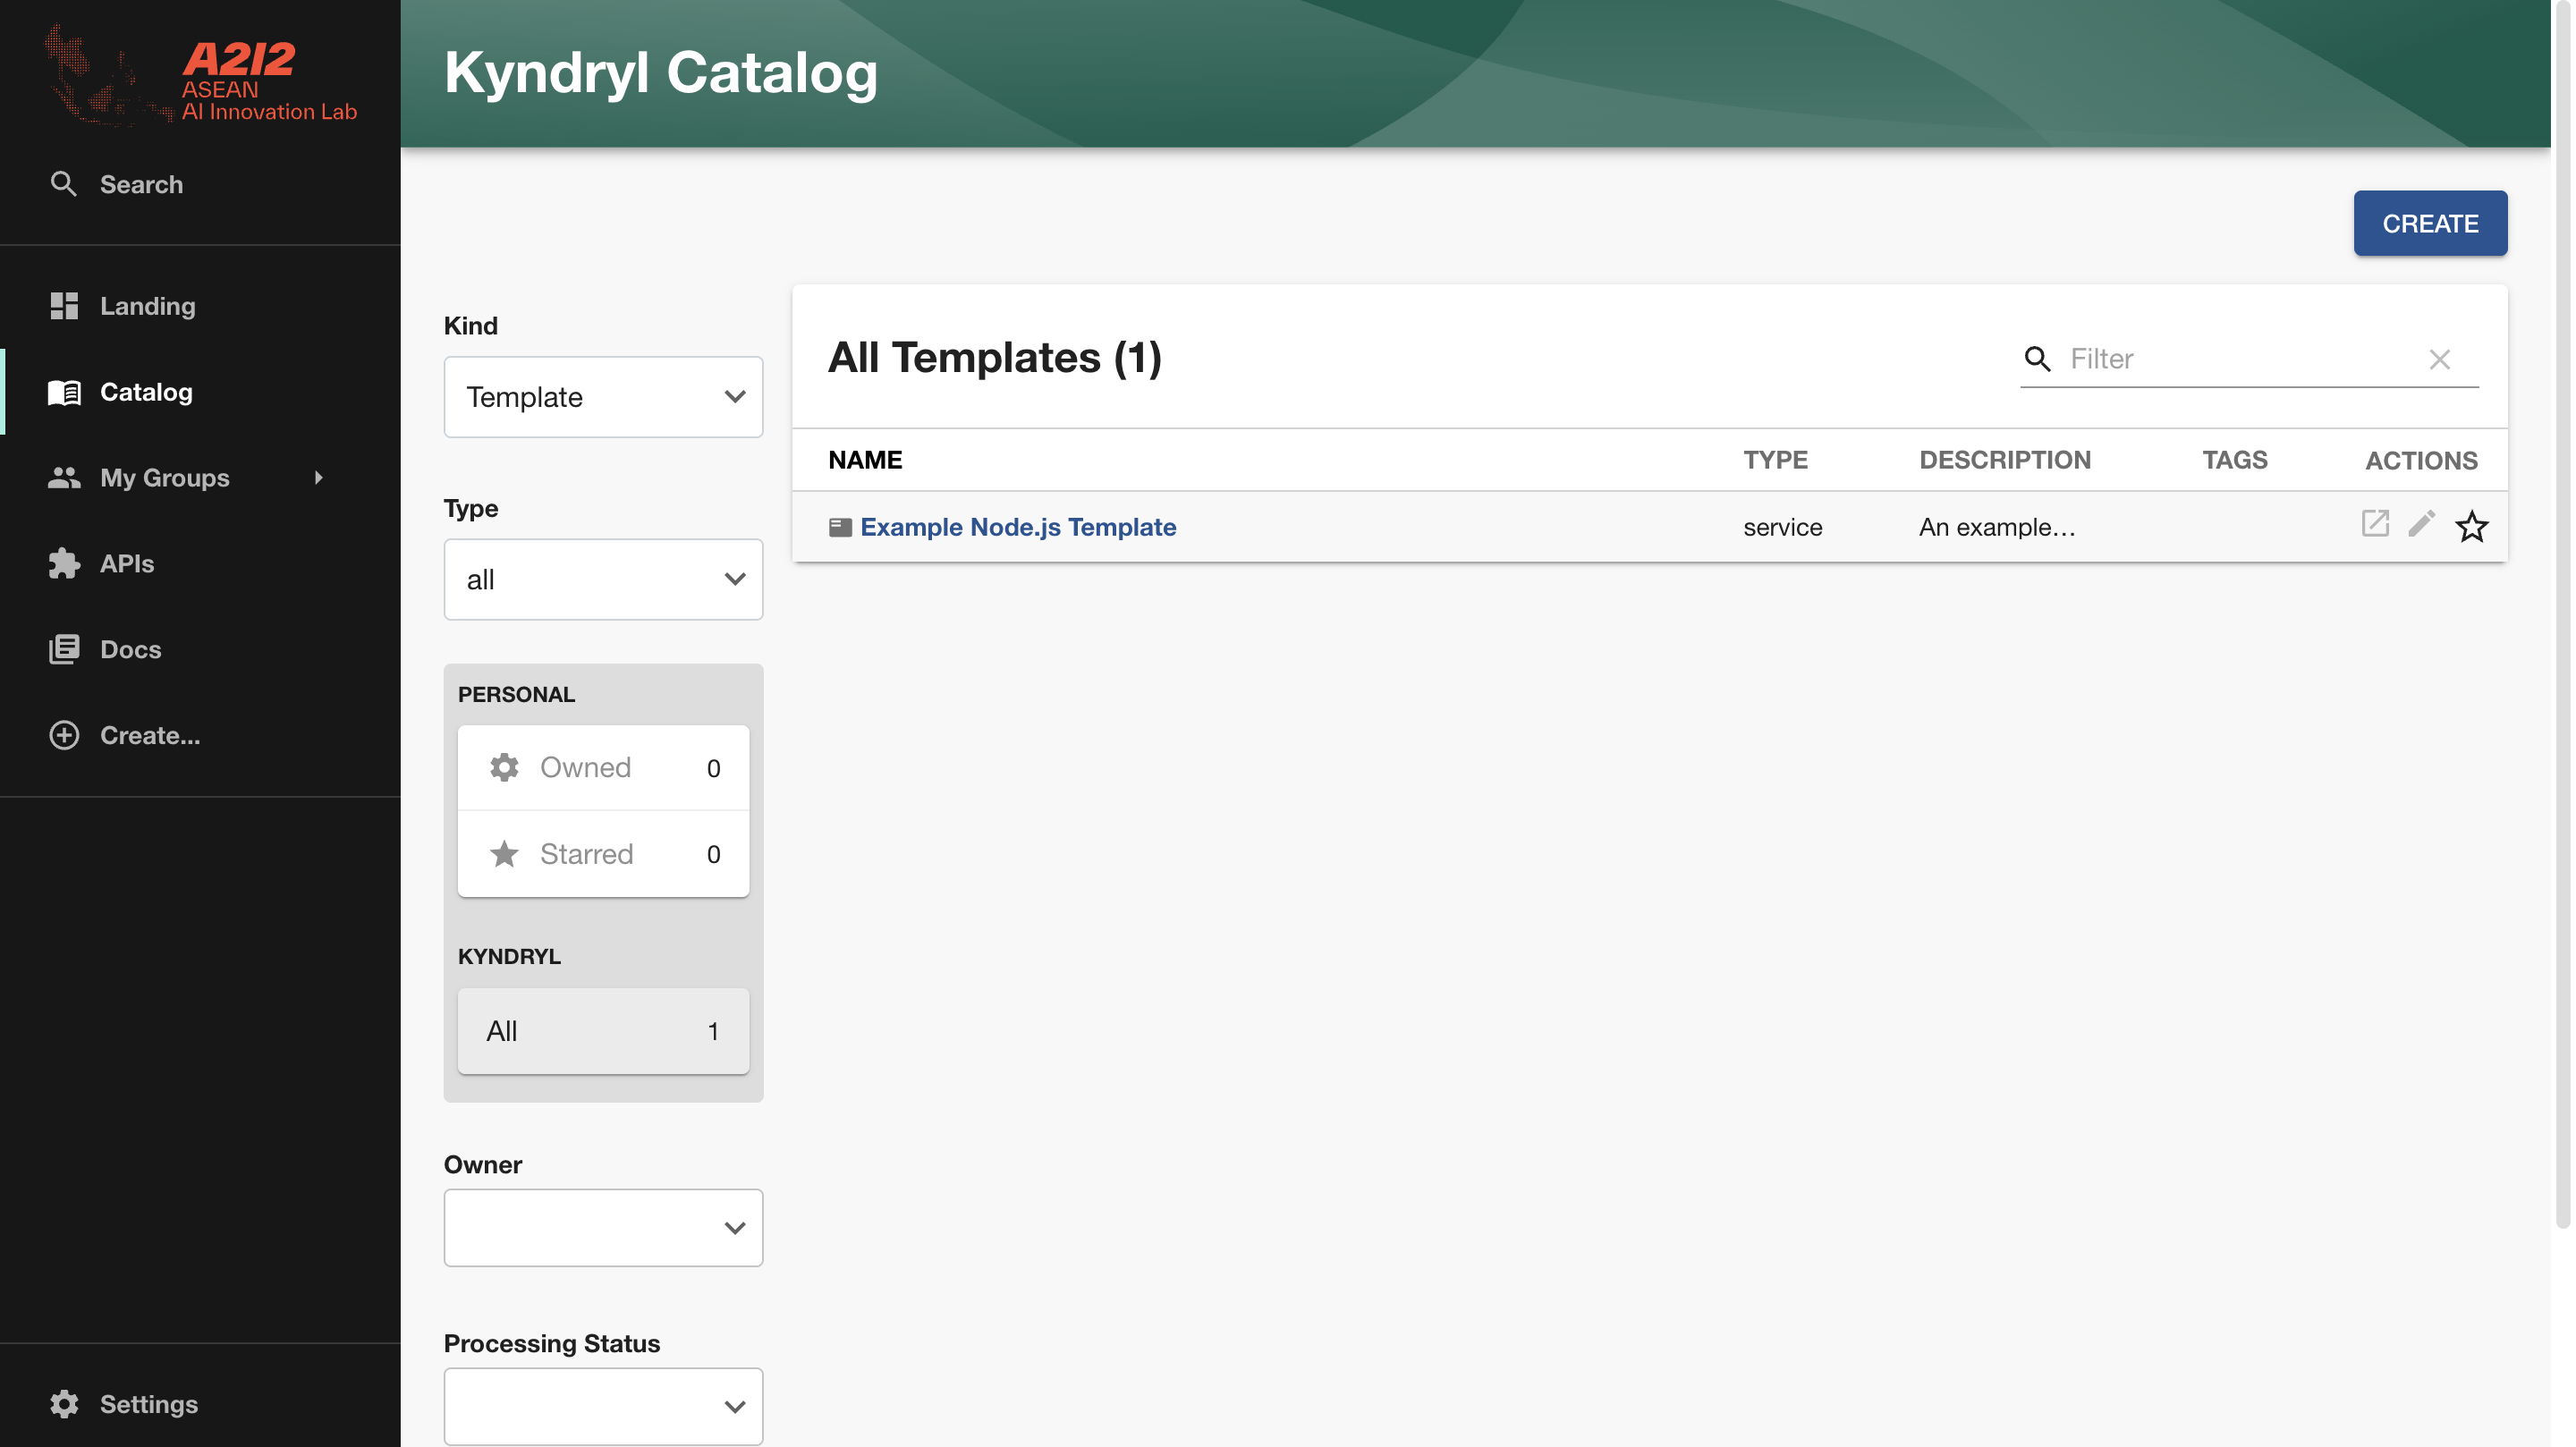Expand the Owner dropdown
This screenshot has height=1447, width=2576.
click(603, 1228)
